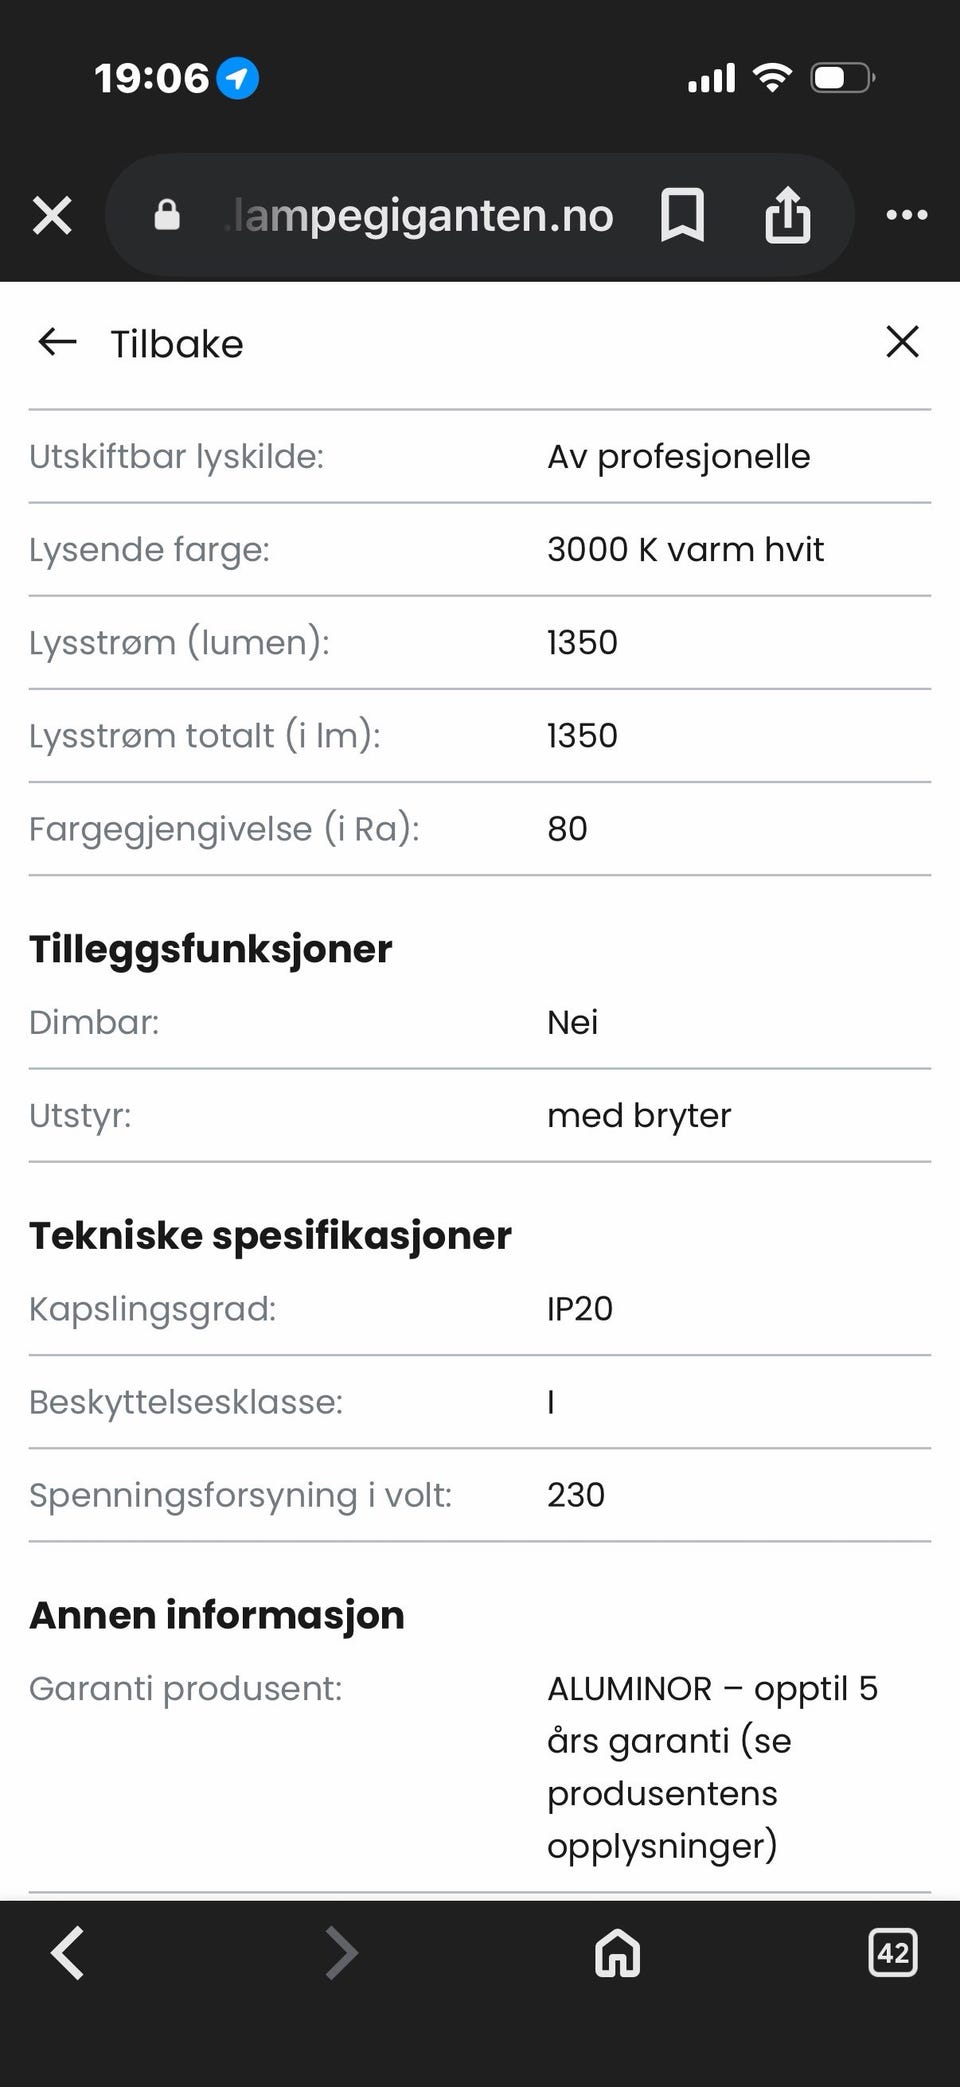Image resolution: width=960 pixels, height=2087 pixels.
Task: Tap the location arrow in status bar
Action: pos(238,78)
